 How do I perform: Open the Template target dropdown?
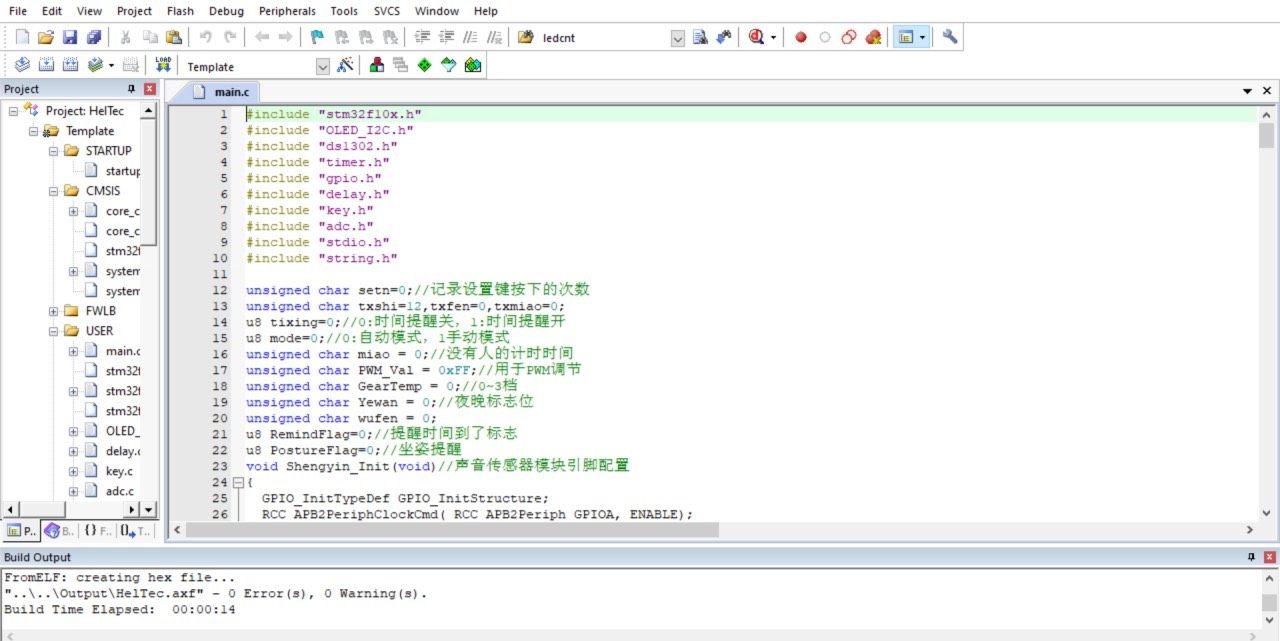[x=322, y=67]
